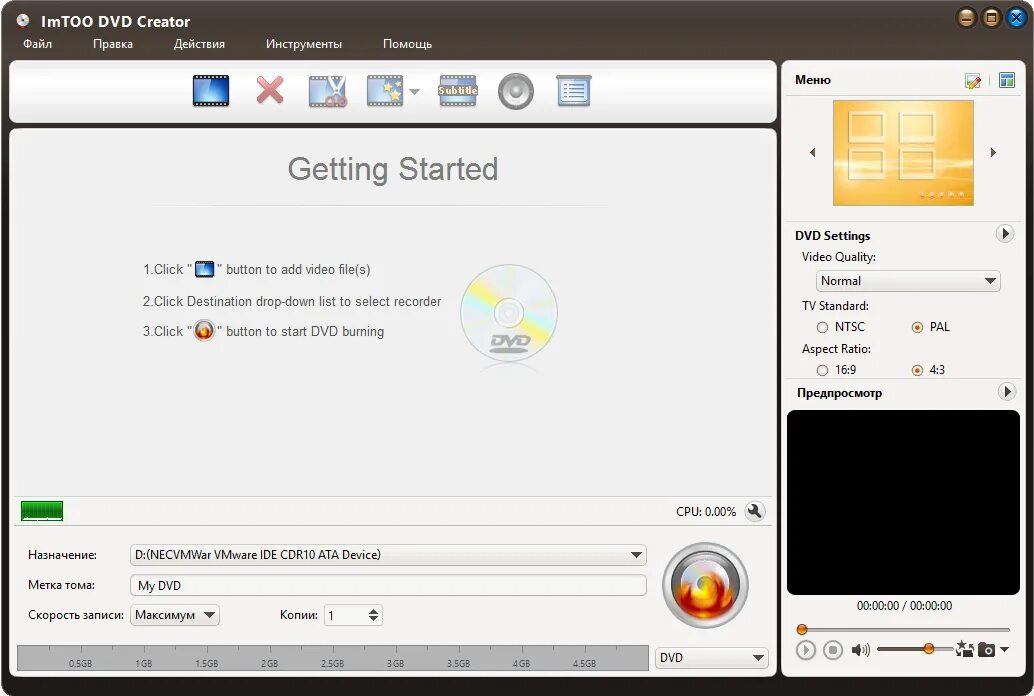Click the preview play button
The width and height of the screenshot is (1034, 696).
[x=805, y=650]
